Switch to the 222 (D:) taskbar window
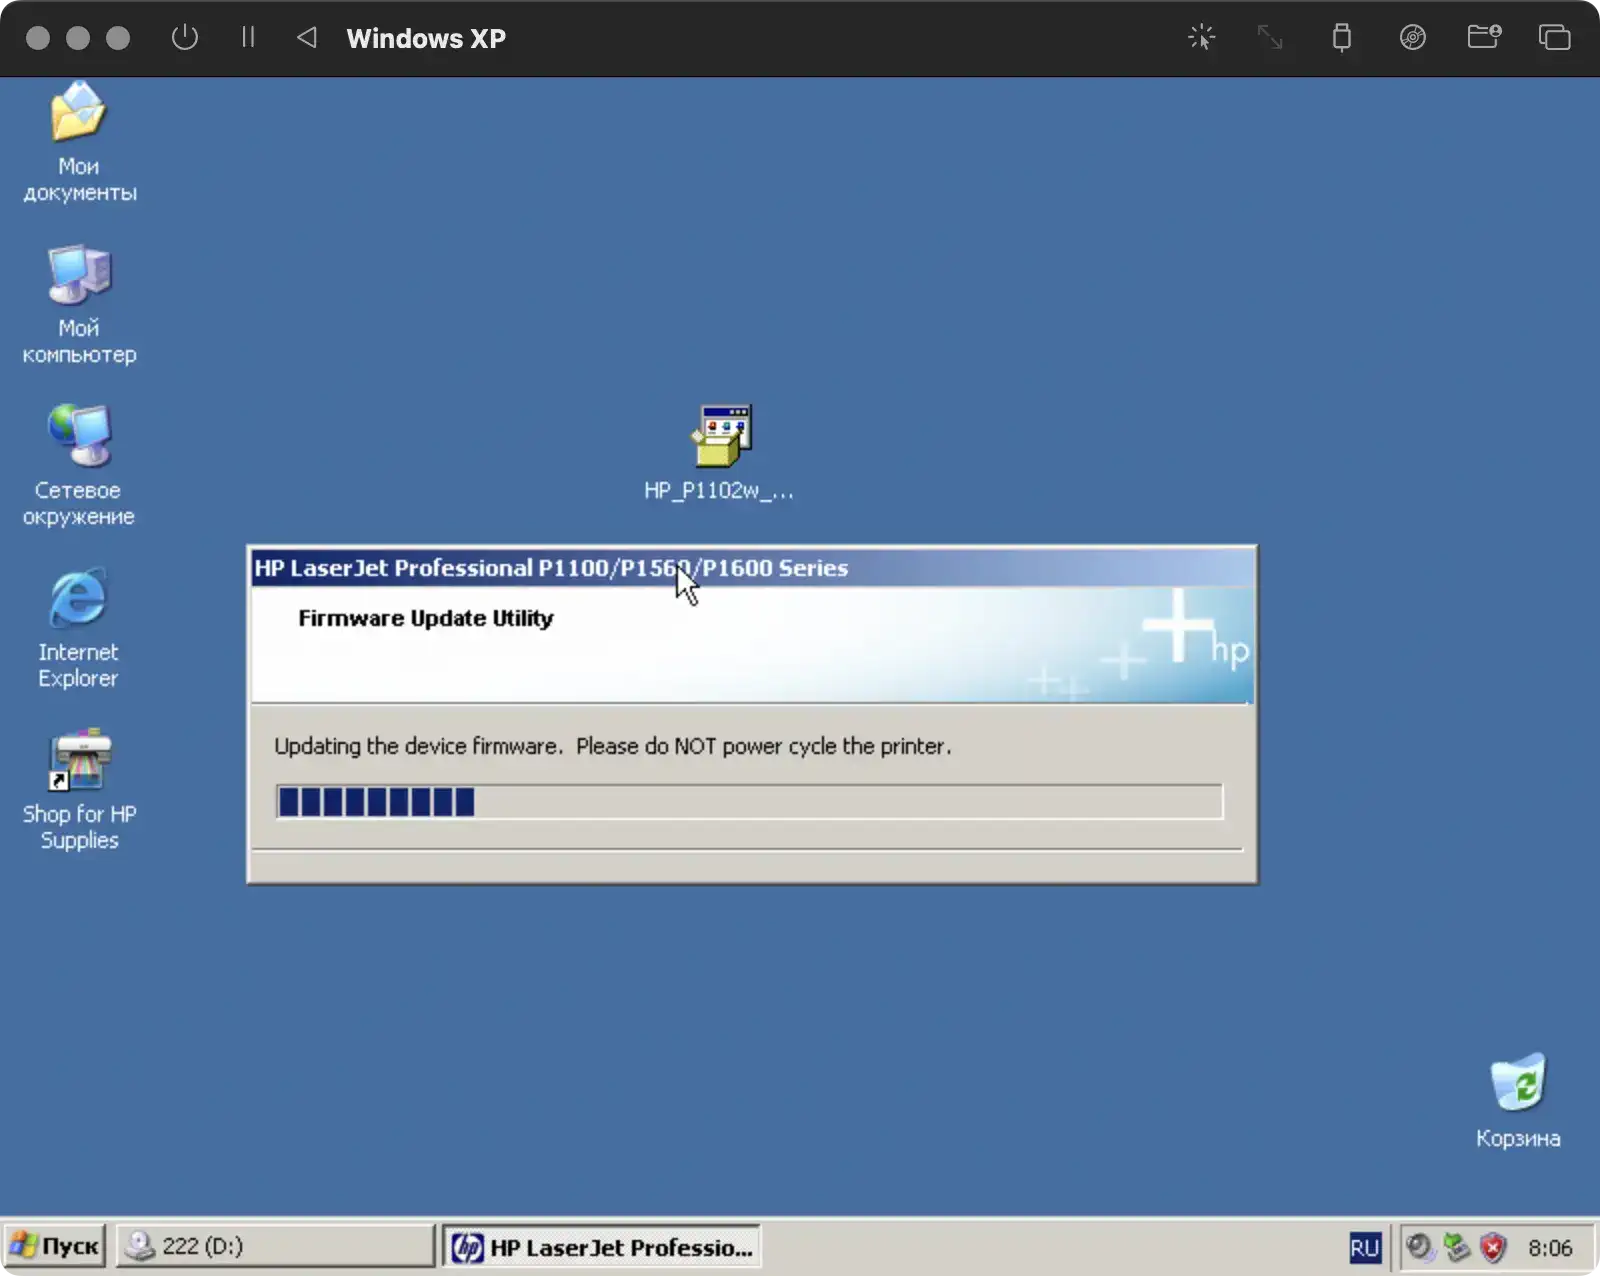The height and width of the screenshot is (1276, 1600). point(275,1246)
